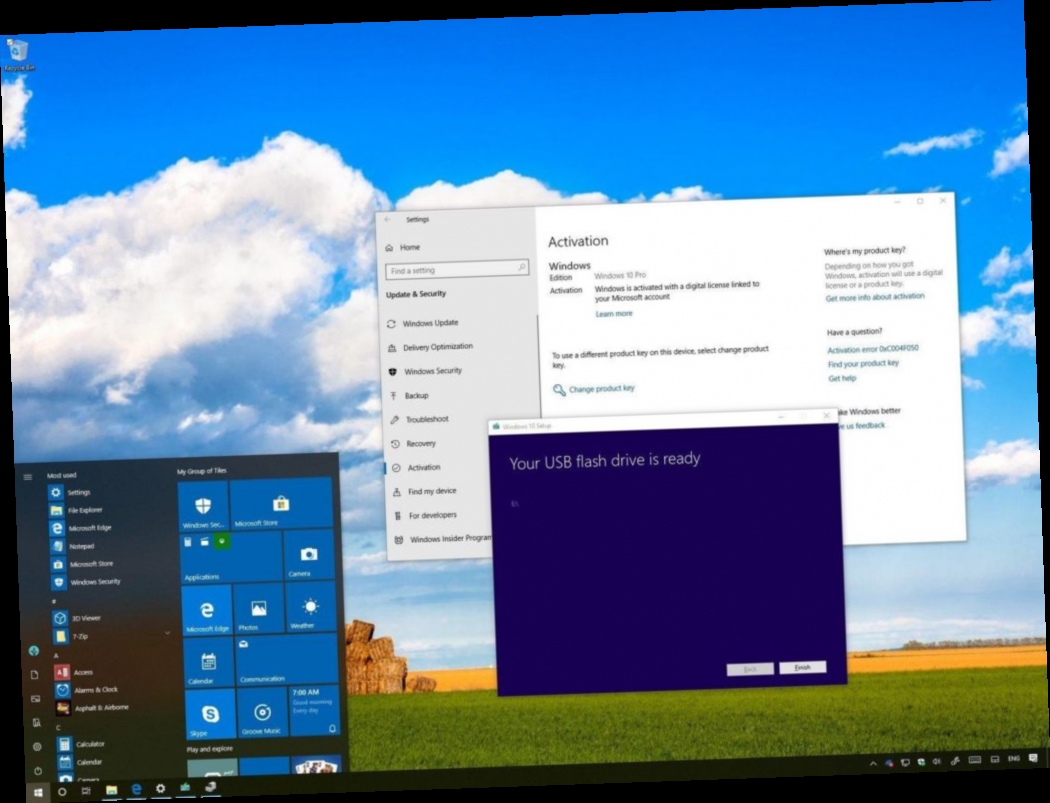Show hidden icons in the system tray
Viewport: 1050px width, 803px height.
873,763
